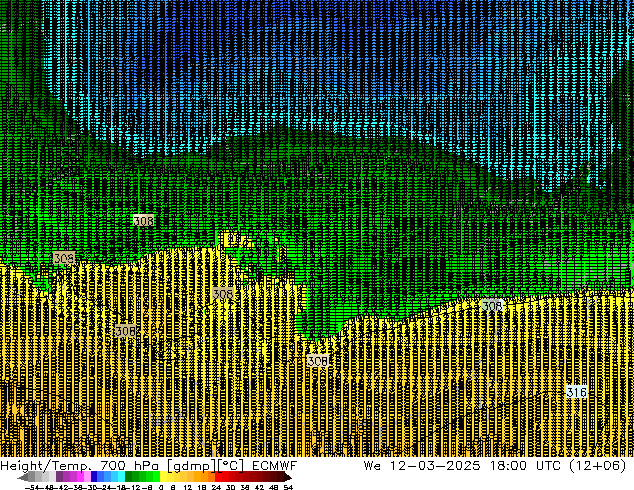This screenshot has height=490, width=634.
Task: Click the 316 height contour label
Action: 577,392
